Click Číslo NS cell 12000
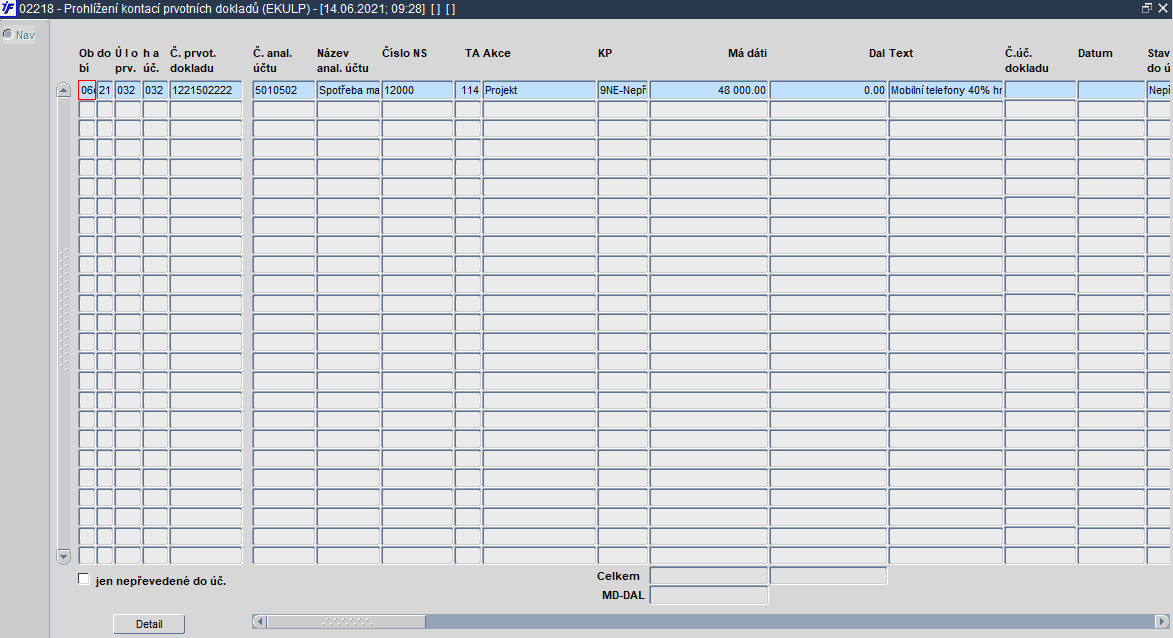1173x638 pixels. (x=417, y=90)
